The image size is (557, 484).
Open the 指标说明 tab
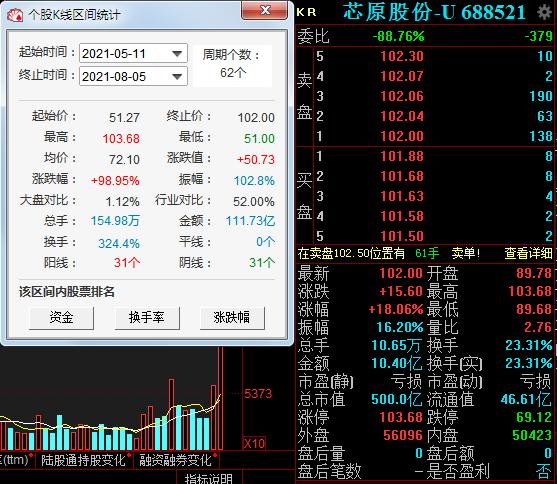pyautogui.click(x=209, y=478)
